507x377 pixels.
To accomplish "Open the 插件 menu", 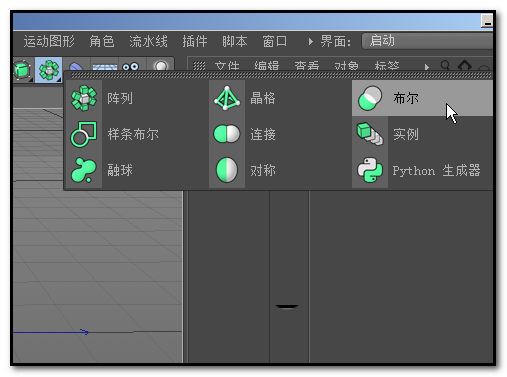I will 195,41.
